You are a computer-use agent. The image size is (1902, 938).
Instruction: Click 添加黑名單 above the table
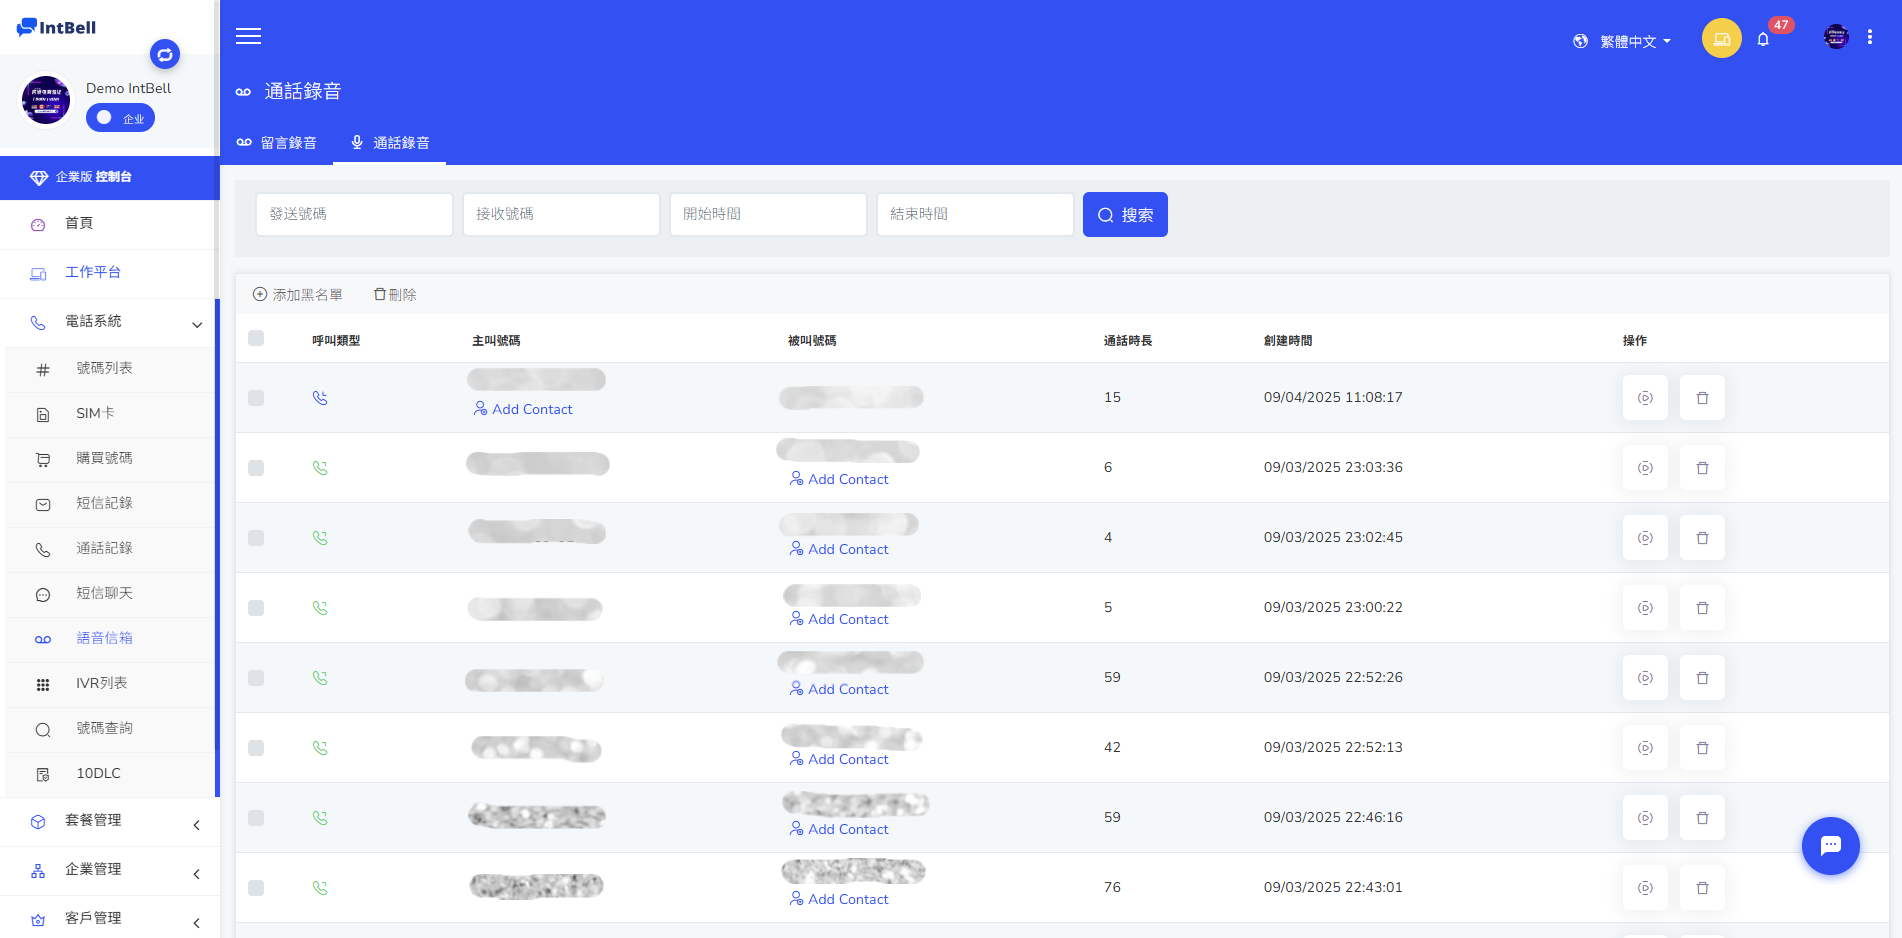tap(298, 294)
